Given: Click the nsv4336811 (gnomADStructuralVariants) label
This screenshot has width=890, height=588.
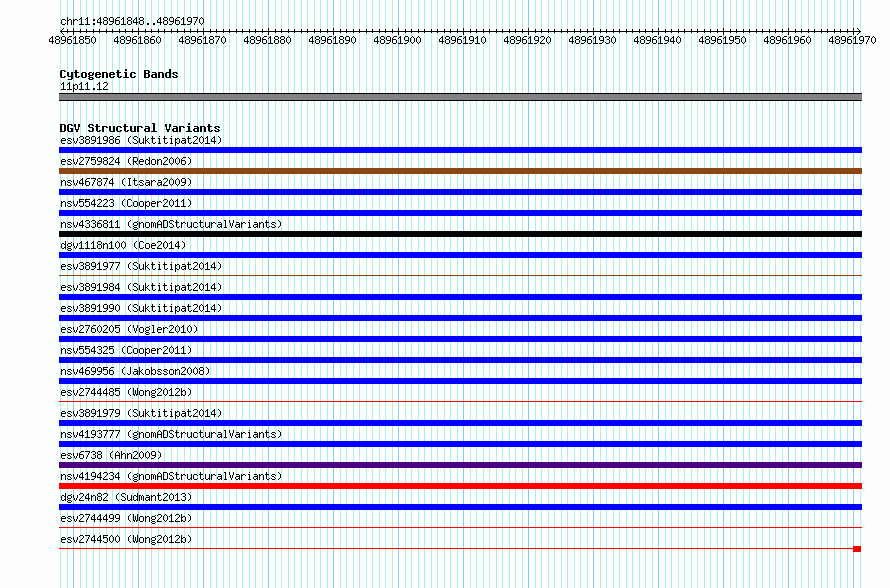Looking at the screenshot, I should 171,224.
